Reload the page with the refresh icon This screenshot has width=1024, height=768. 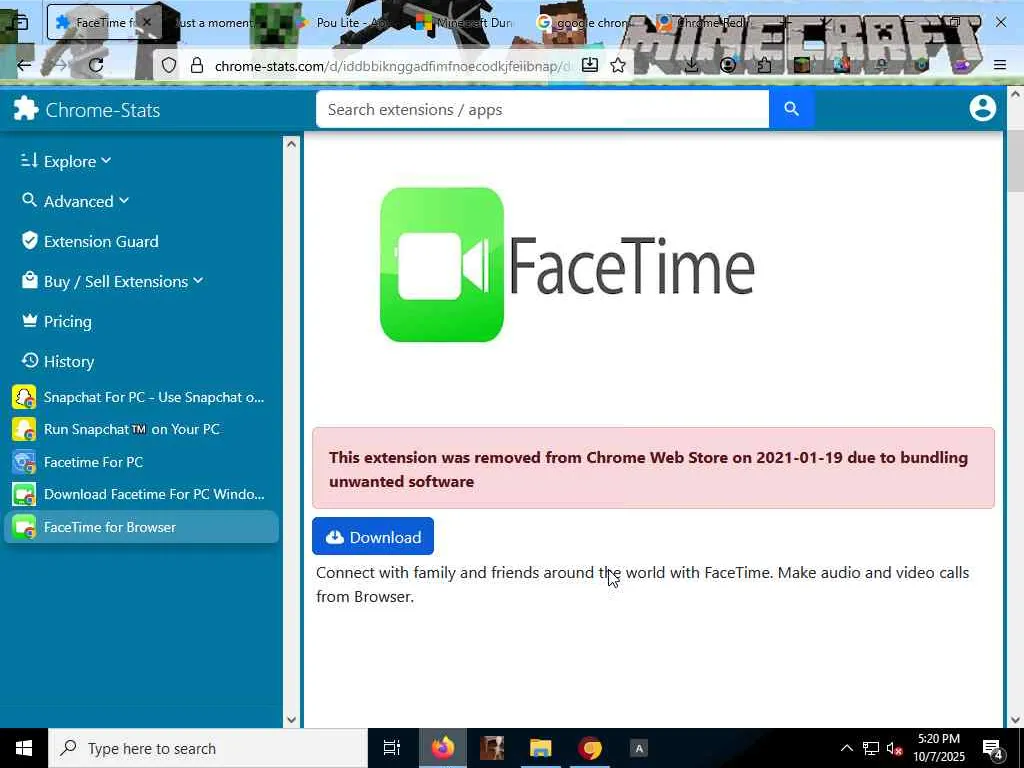coord(96,65)
